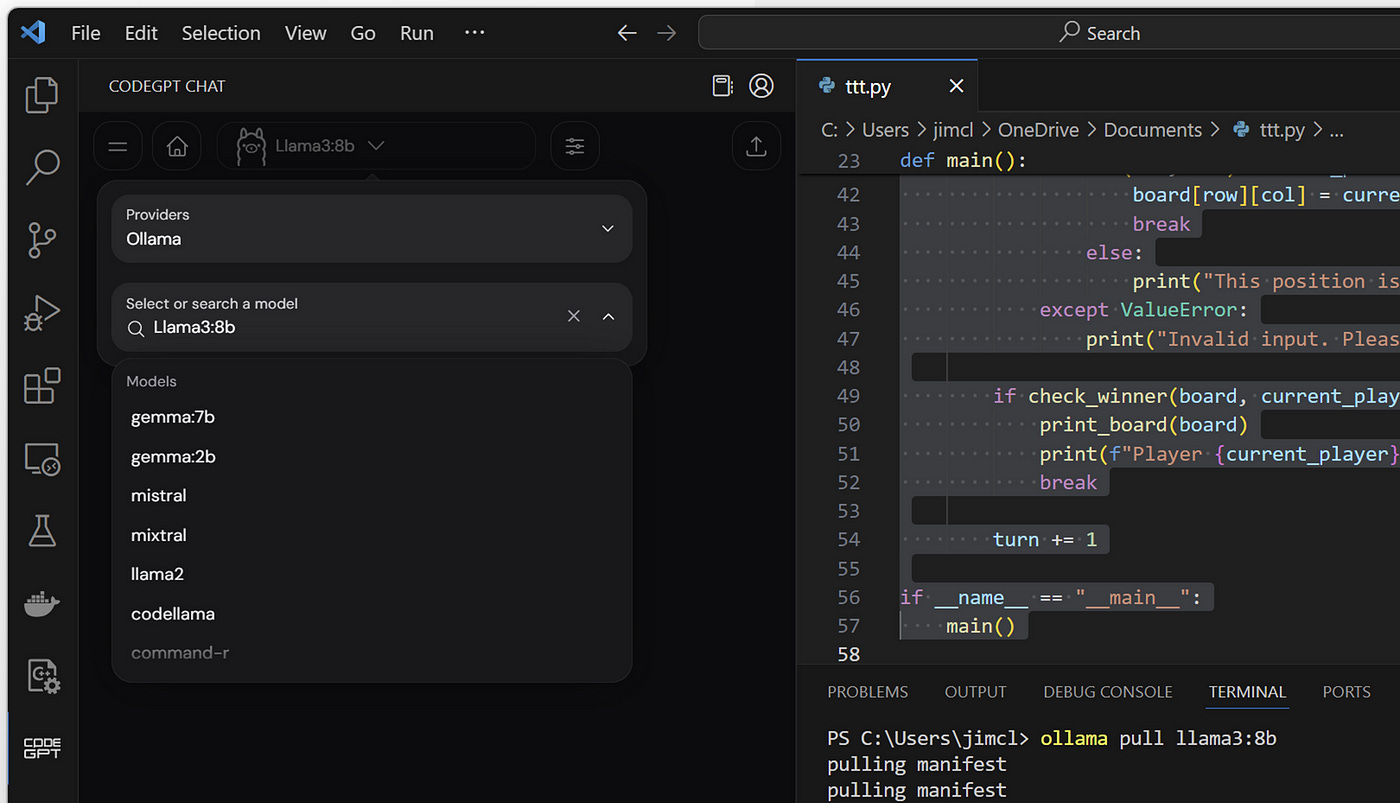Switch to the DEBUG CONSOLE tab
This screenshot has width=1400, height=803.
click(x=1107, y=691)
